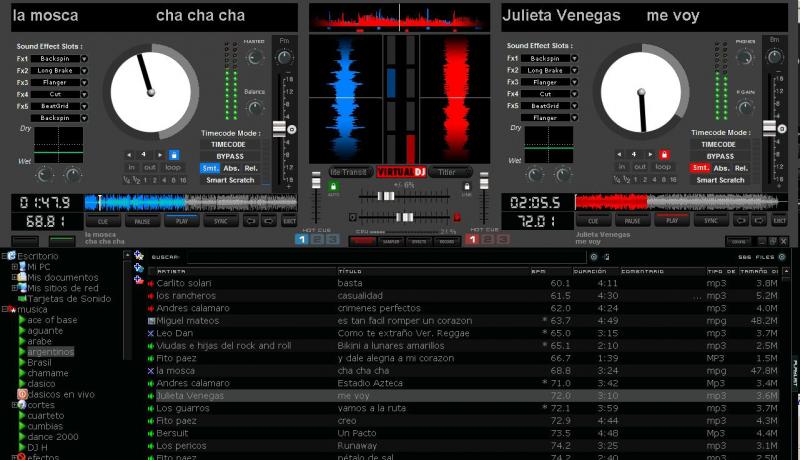
Task: Trigger left deck Hot Cue 1
Action: (x=302, y=239)
